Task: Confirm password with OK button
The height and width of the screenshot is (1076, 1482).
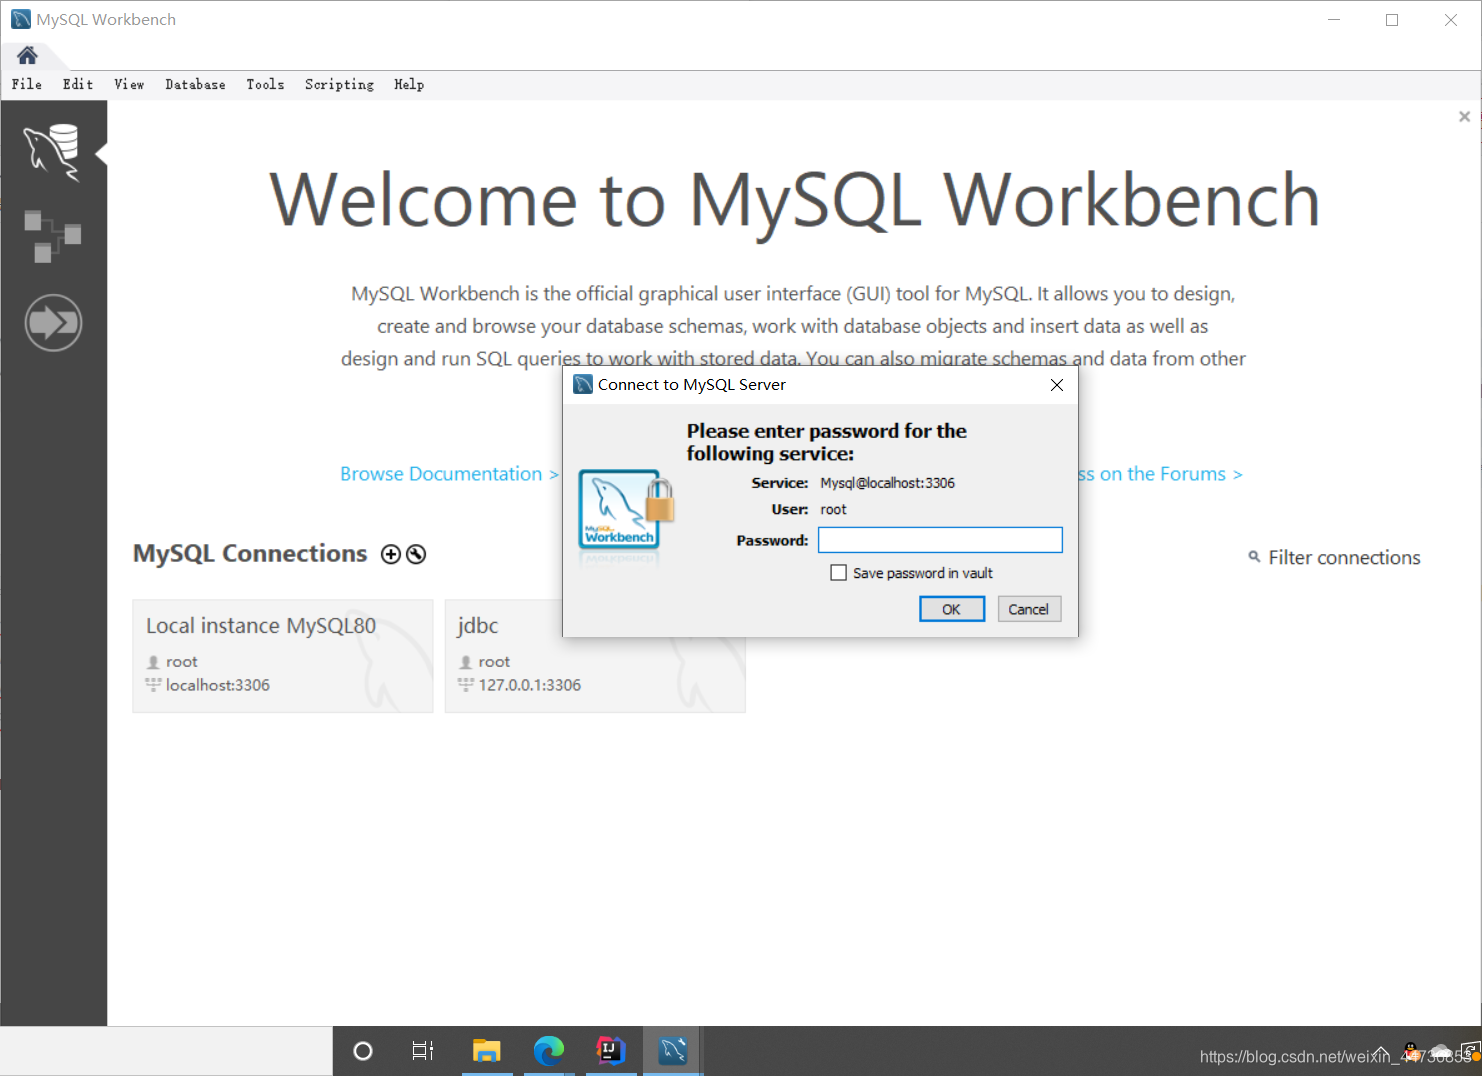Action: pos(952,609)
